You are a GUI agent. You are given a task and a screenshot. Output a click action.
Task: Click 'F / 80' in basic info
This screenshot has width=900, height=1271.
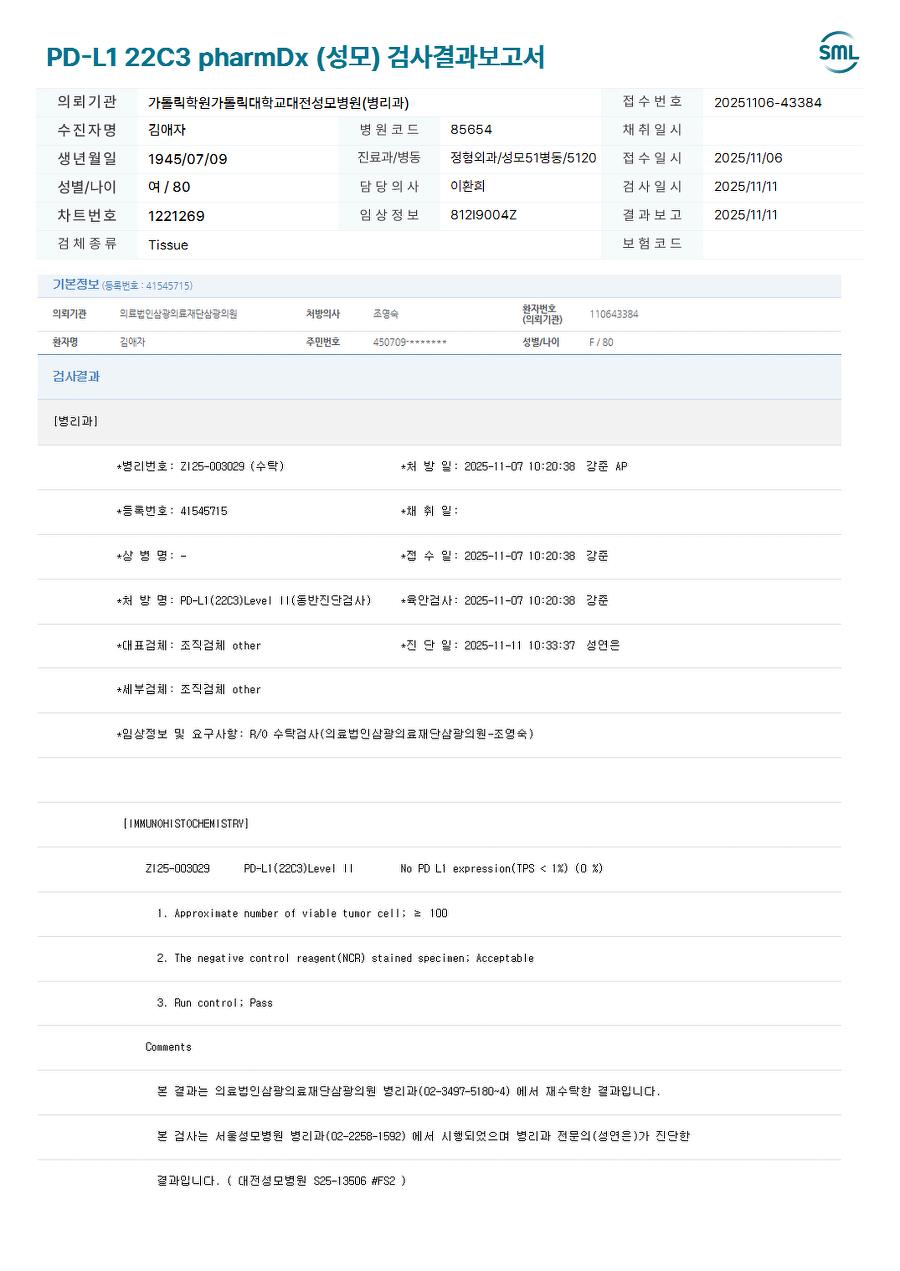coord(601,342)
